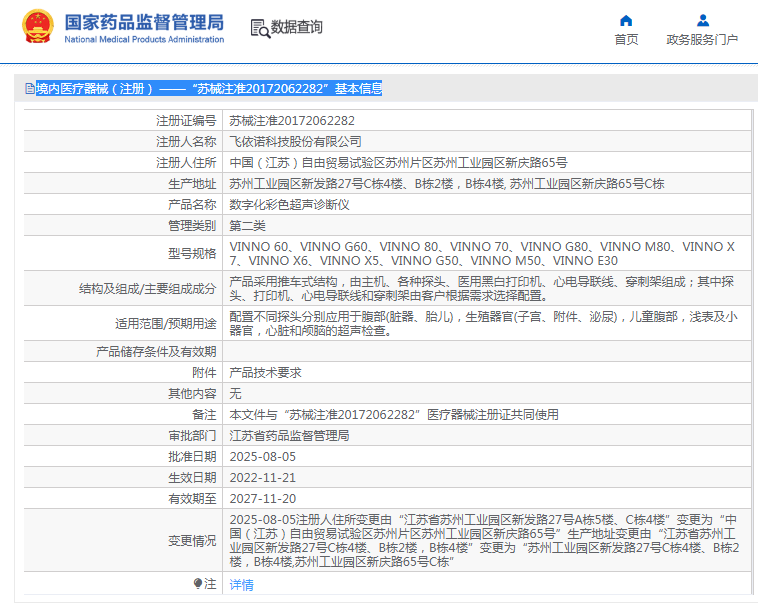The height and width of the screenshot is (604, 758).
Task: Click the 型号规格 label cell
Action: 123,253
